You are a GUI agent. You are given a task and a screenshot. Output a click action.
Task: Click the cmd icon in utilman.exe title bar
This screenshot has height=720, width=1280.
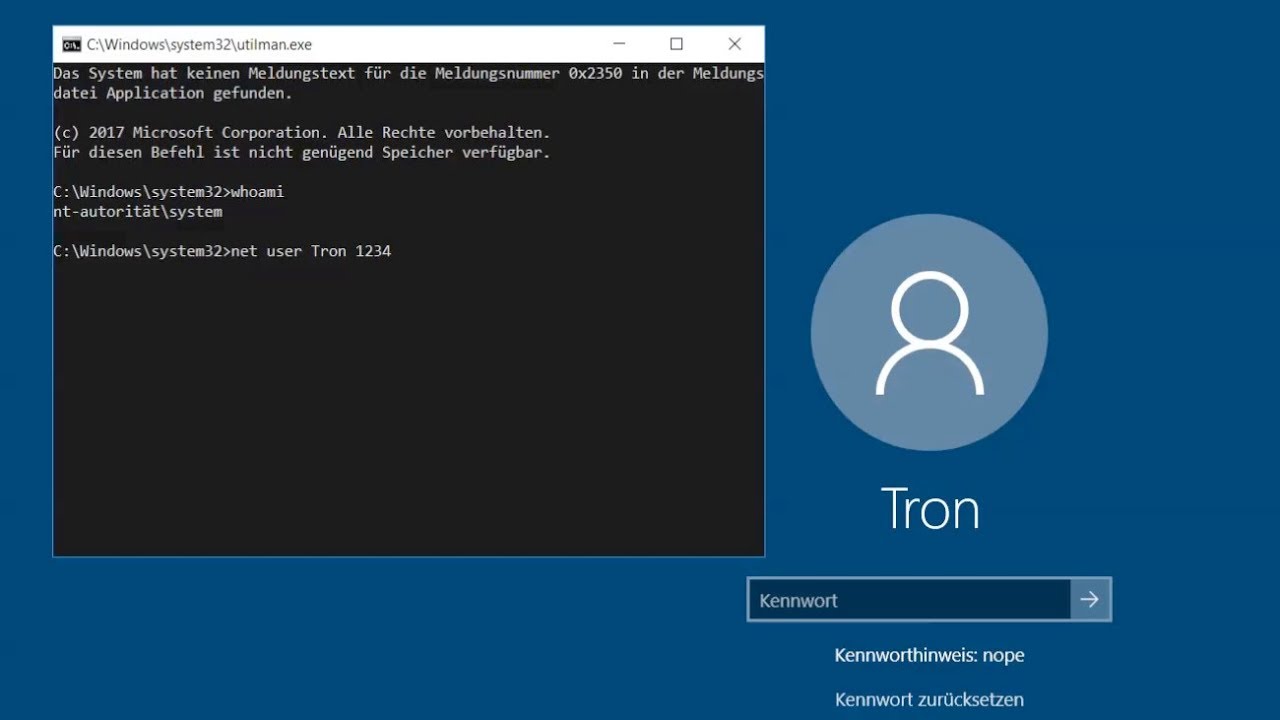[71, 44]
